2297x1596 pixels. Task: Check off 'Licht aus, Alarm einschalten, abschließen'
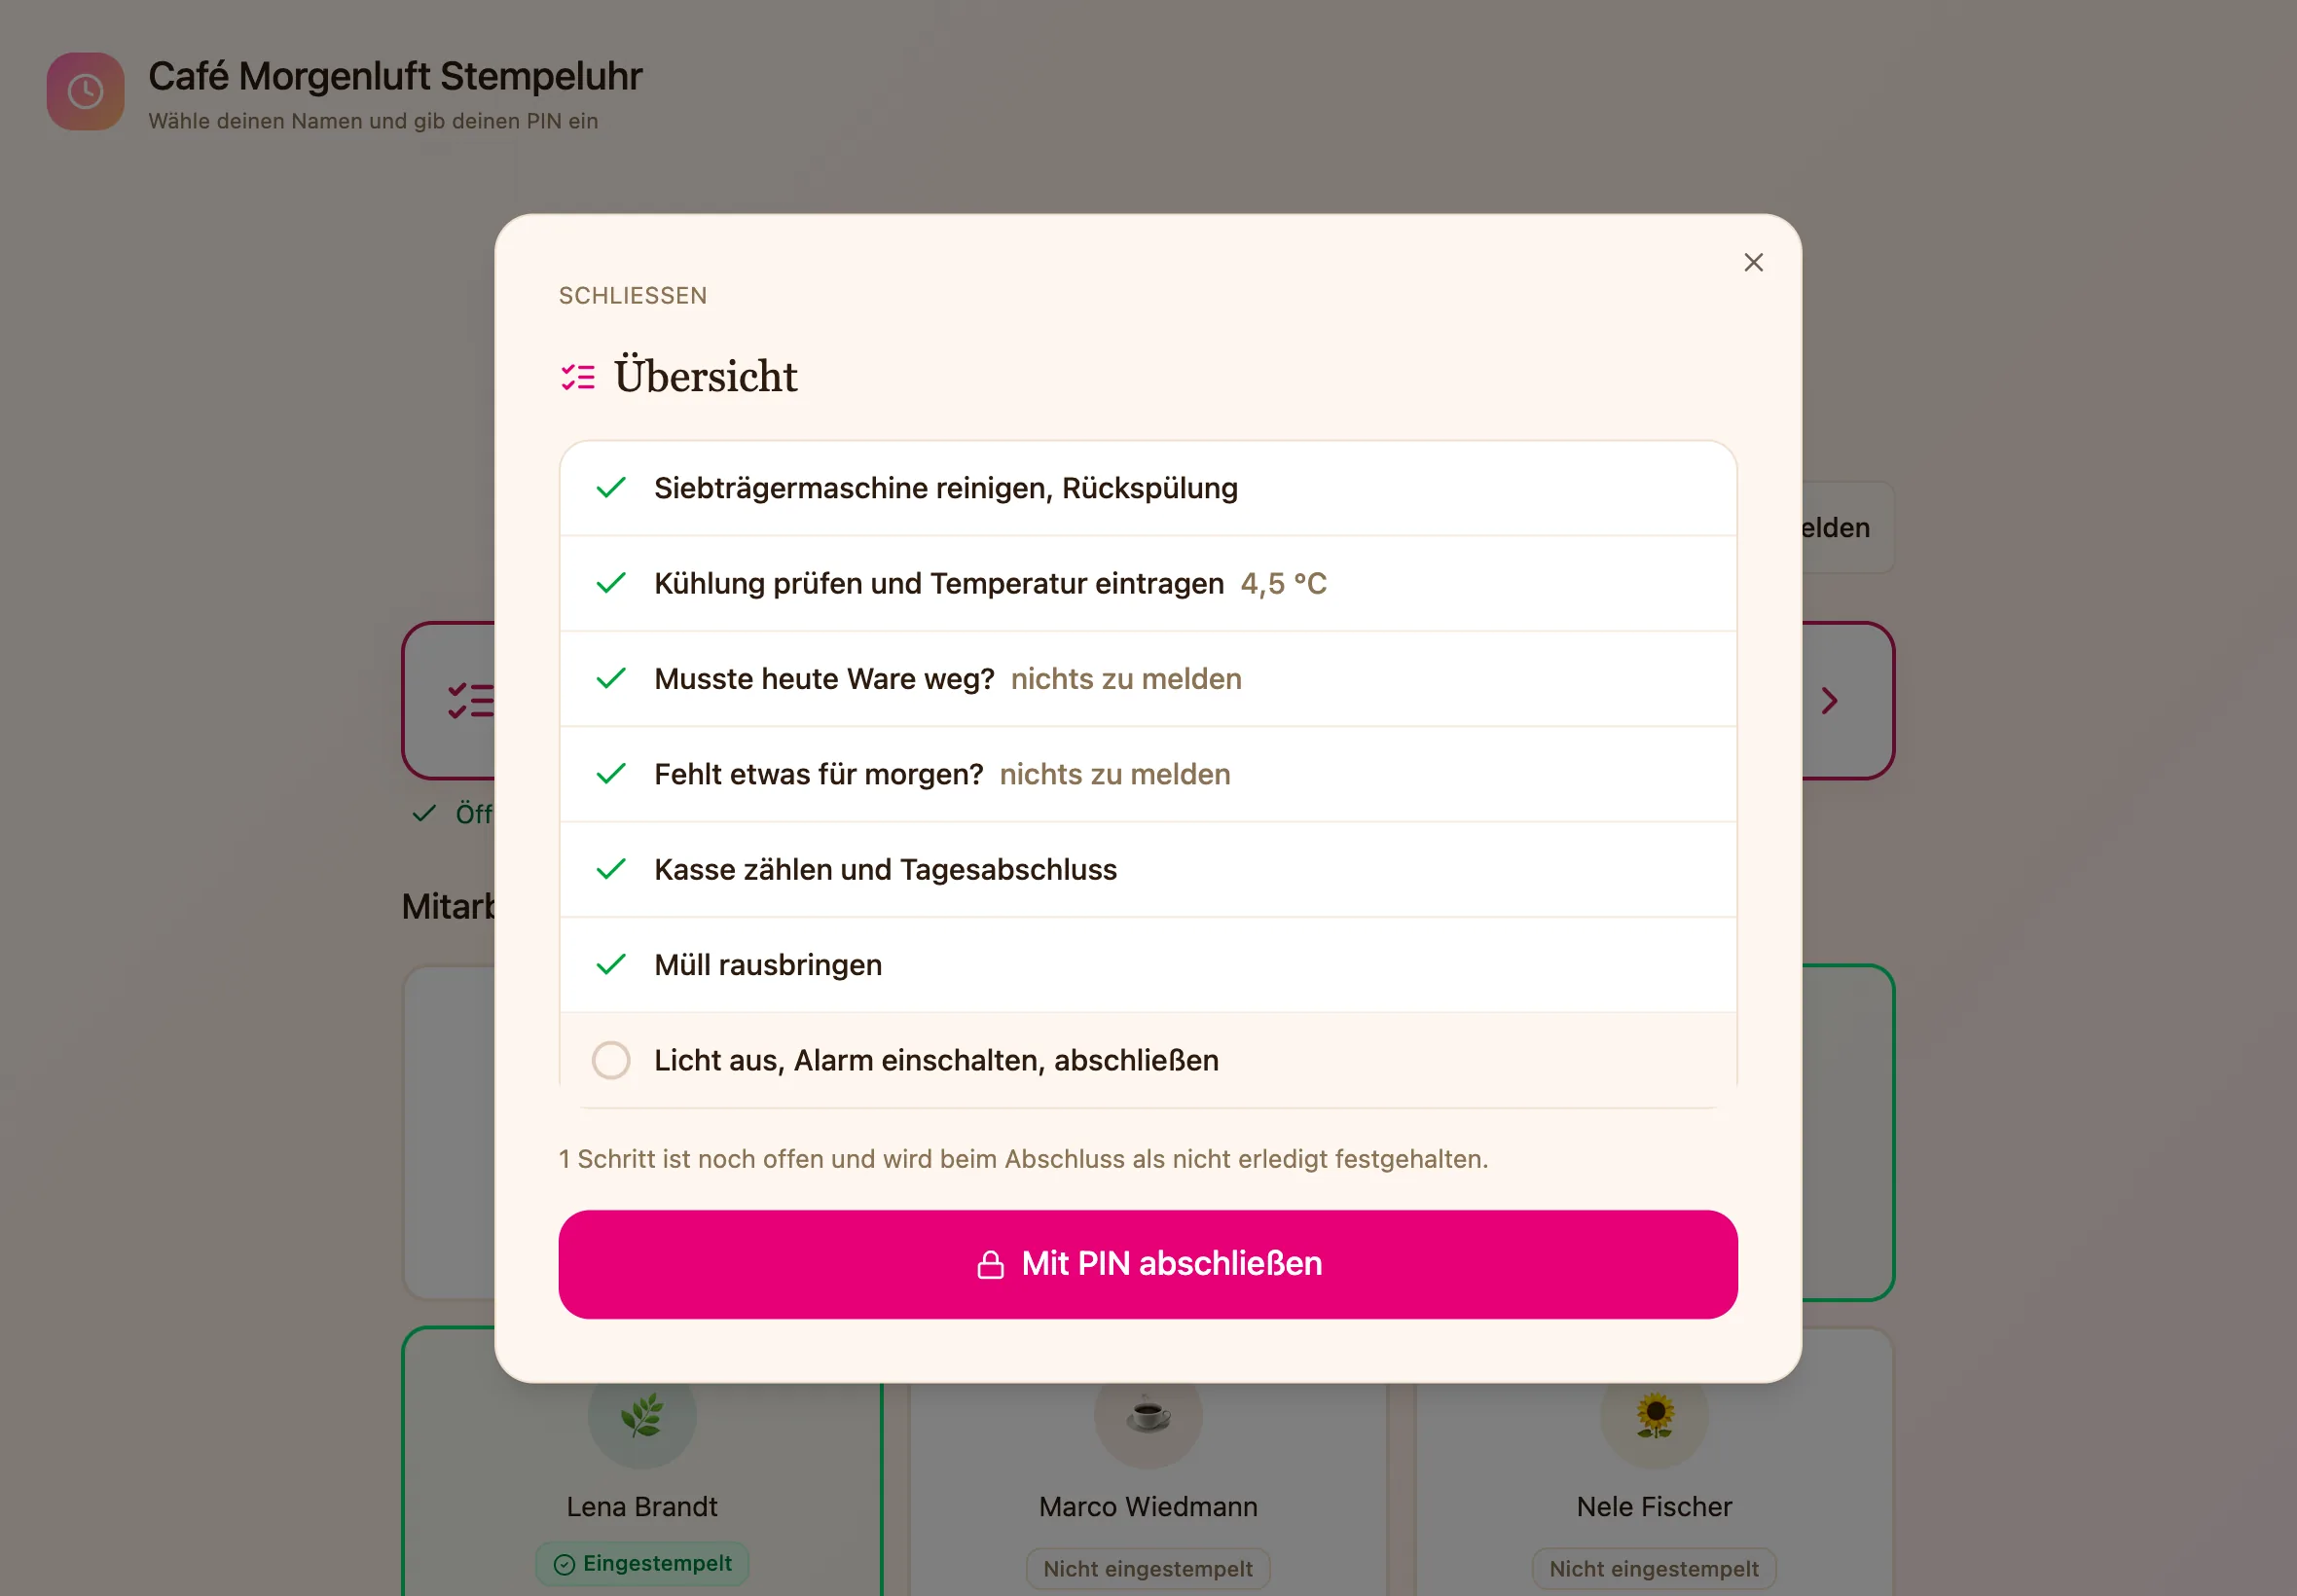[611, 1060]
